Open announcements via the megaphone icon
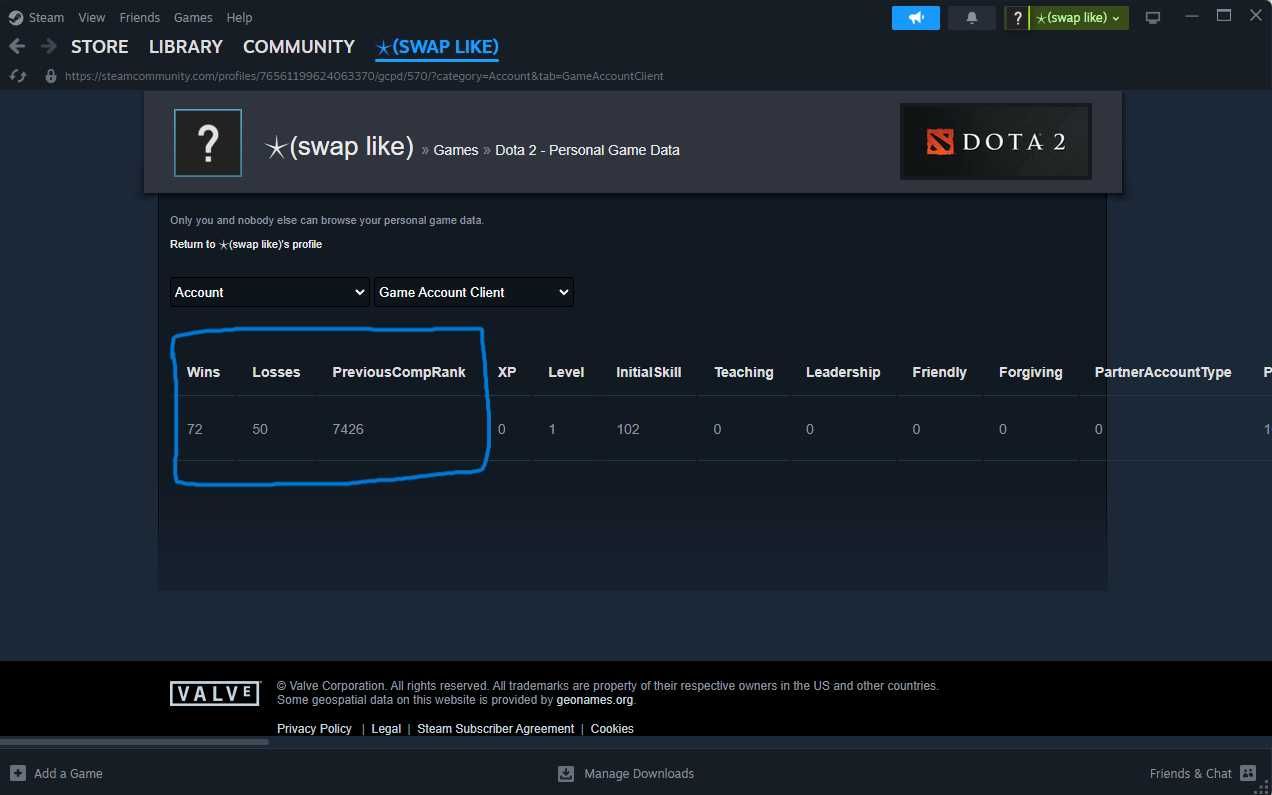Screen dimensions: 1272x795 click(x=916, y=18)
